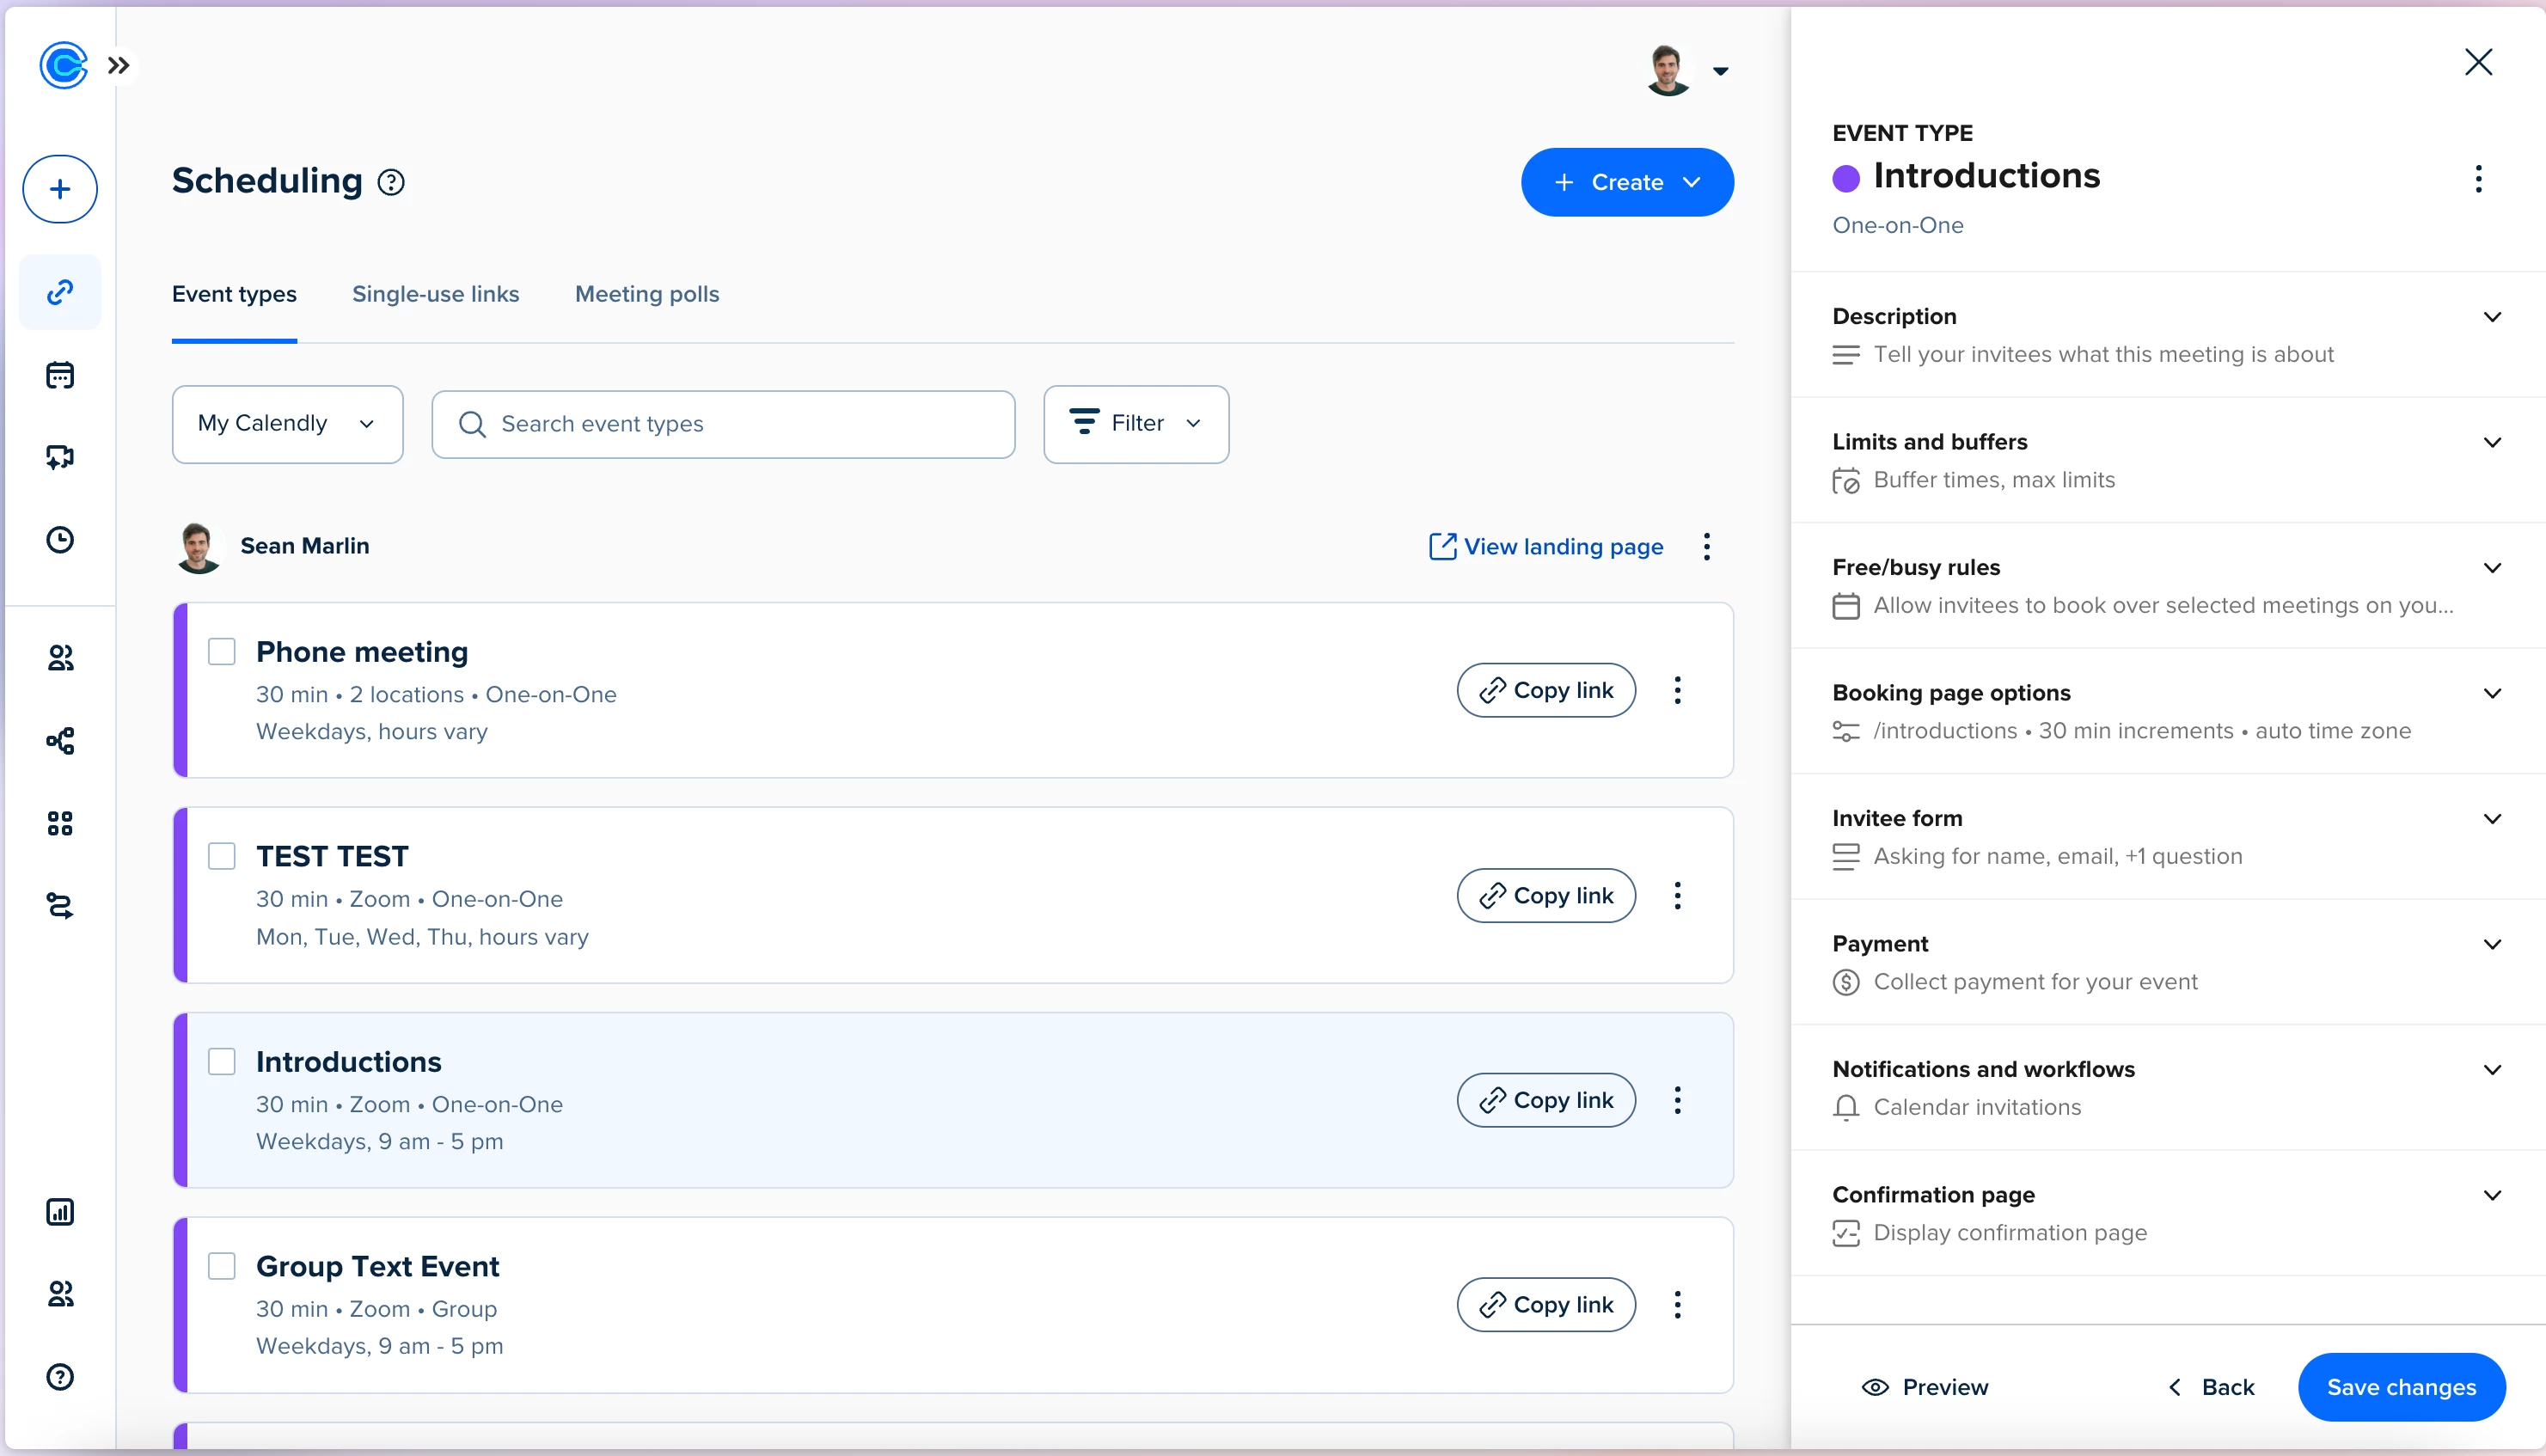Open the Group Text Event title

click(x=377, y=1266)
